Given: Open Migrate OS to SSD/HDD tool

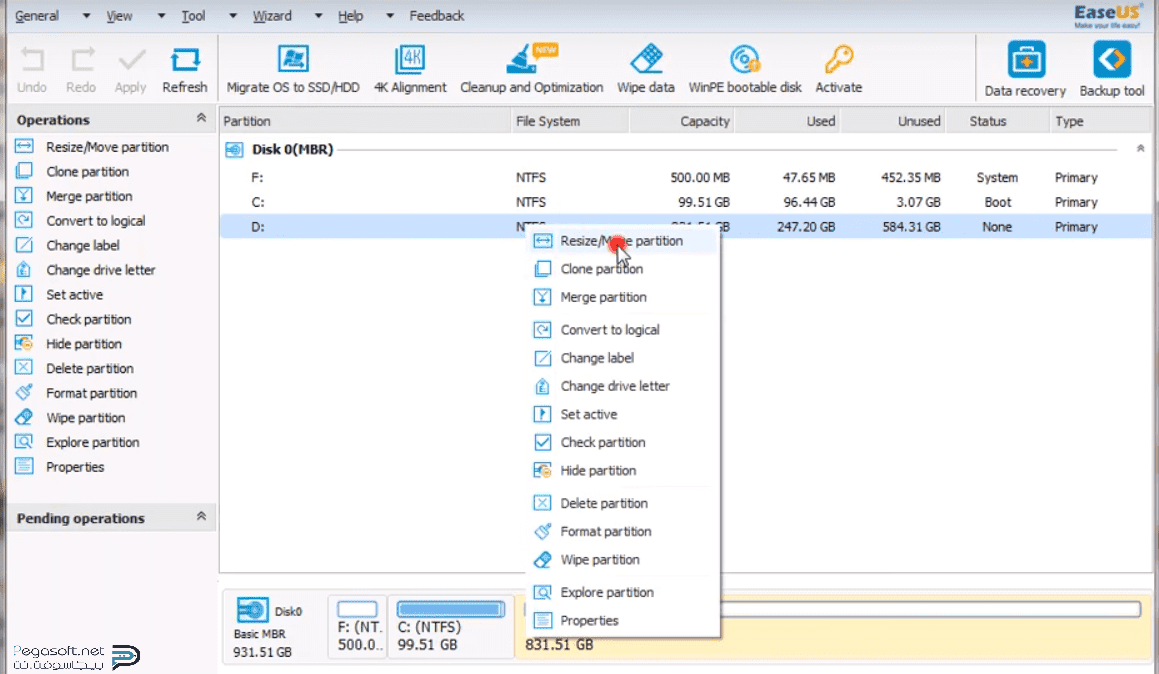Looking at the screenshot, I should pos(293,70).
